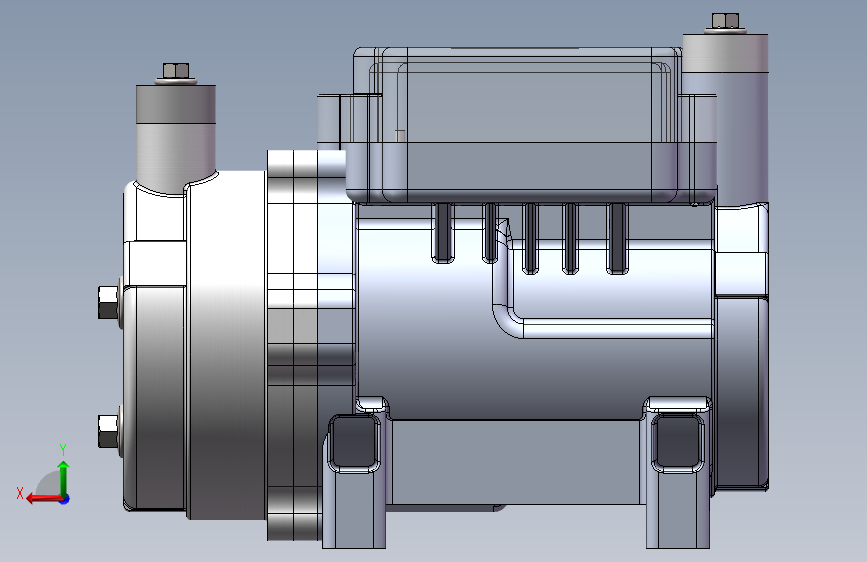Image resolution: width=867 pixels, height=562 pixels.
Task: Select the leftmost cooling slot under the terminal box
Action: point(443,232)
